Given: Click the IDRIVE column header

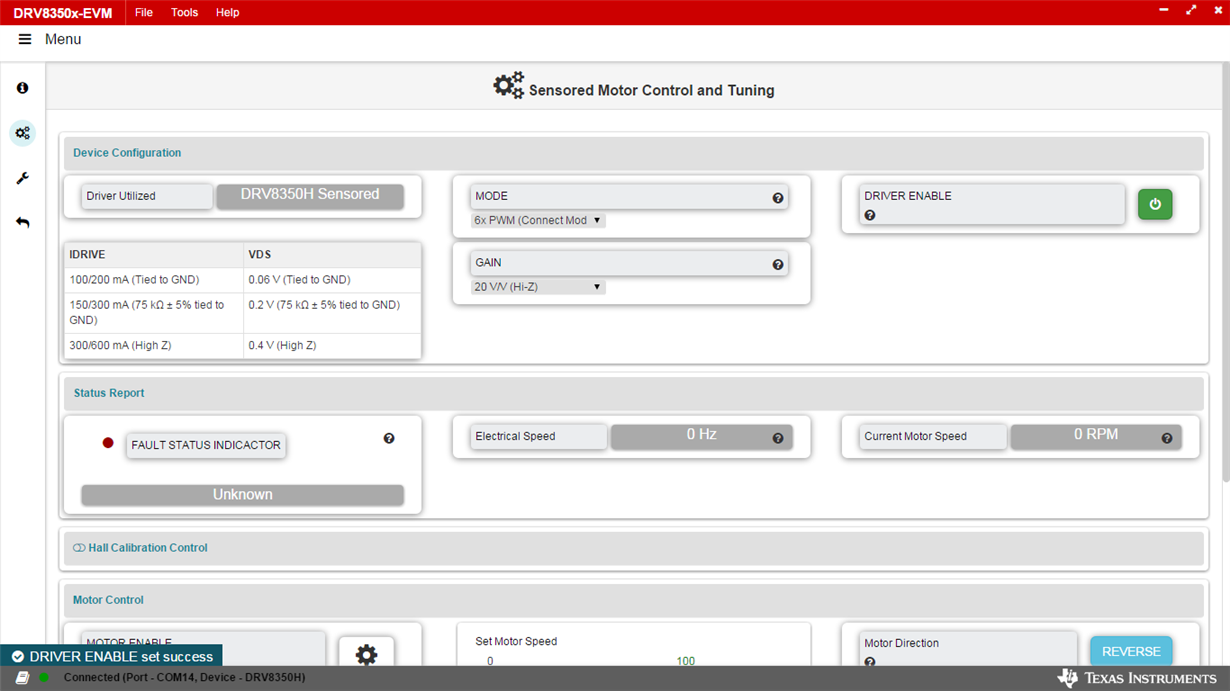Looking at the screenshot, I should (154, 255).
